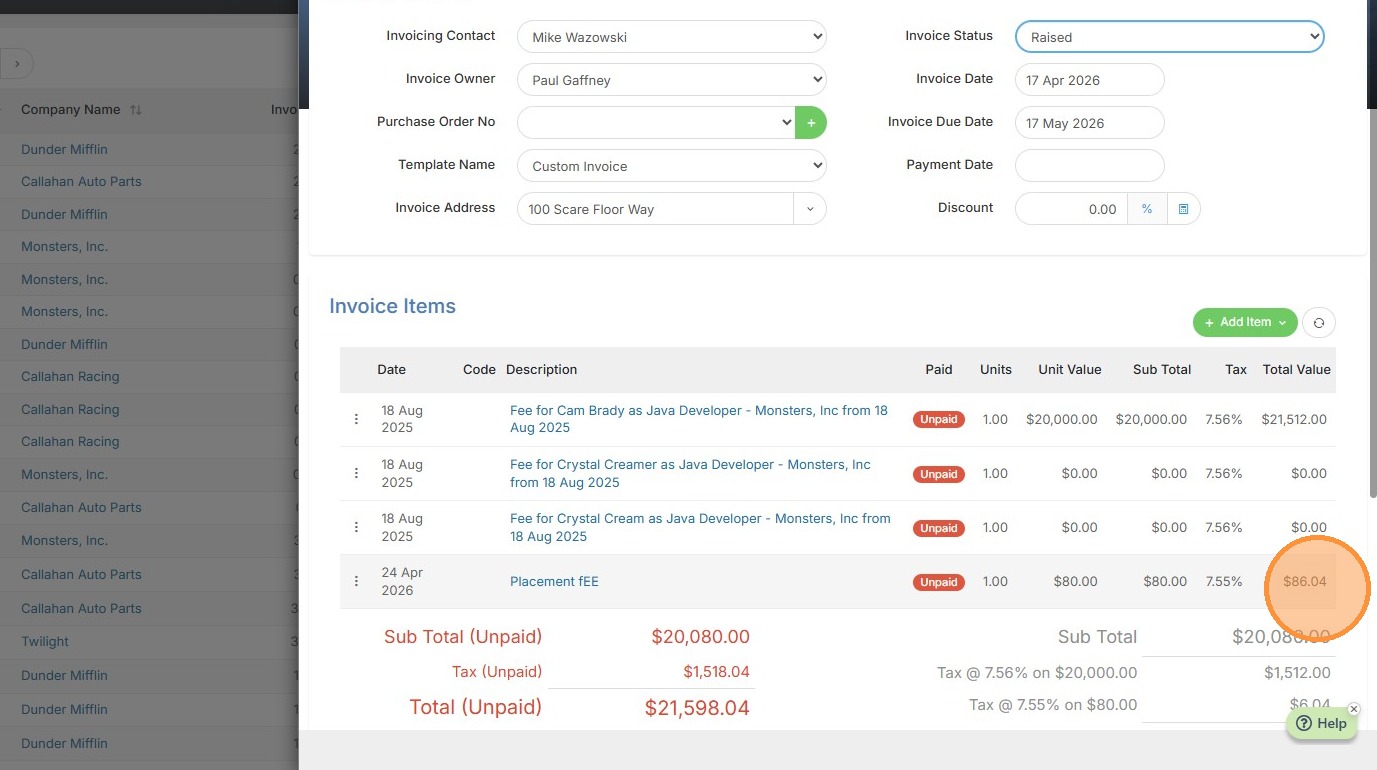Viewport: 1377px width, 770px height.
Task: Expand the Invoice Address dropdown arrow
Action: pyautogui.click(x=810, y=209)
